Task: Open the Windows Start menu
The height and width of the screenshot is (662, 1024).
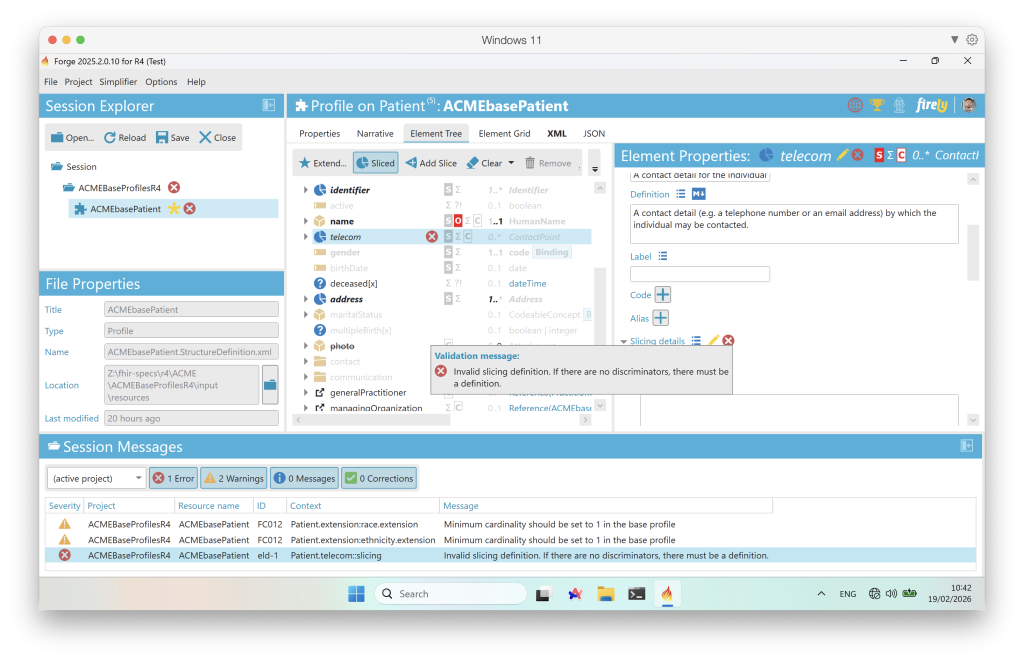Action: 357,593
